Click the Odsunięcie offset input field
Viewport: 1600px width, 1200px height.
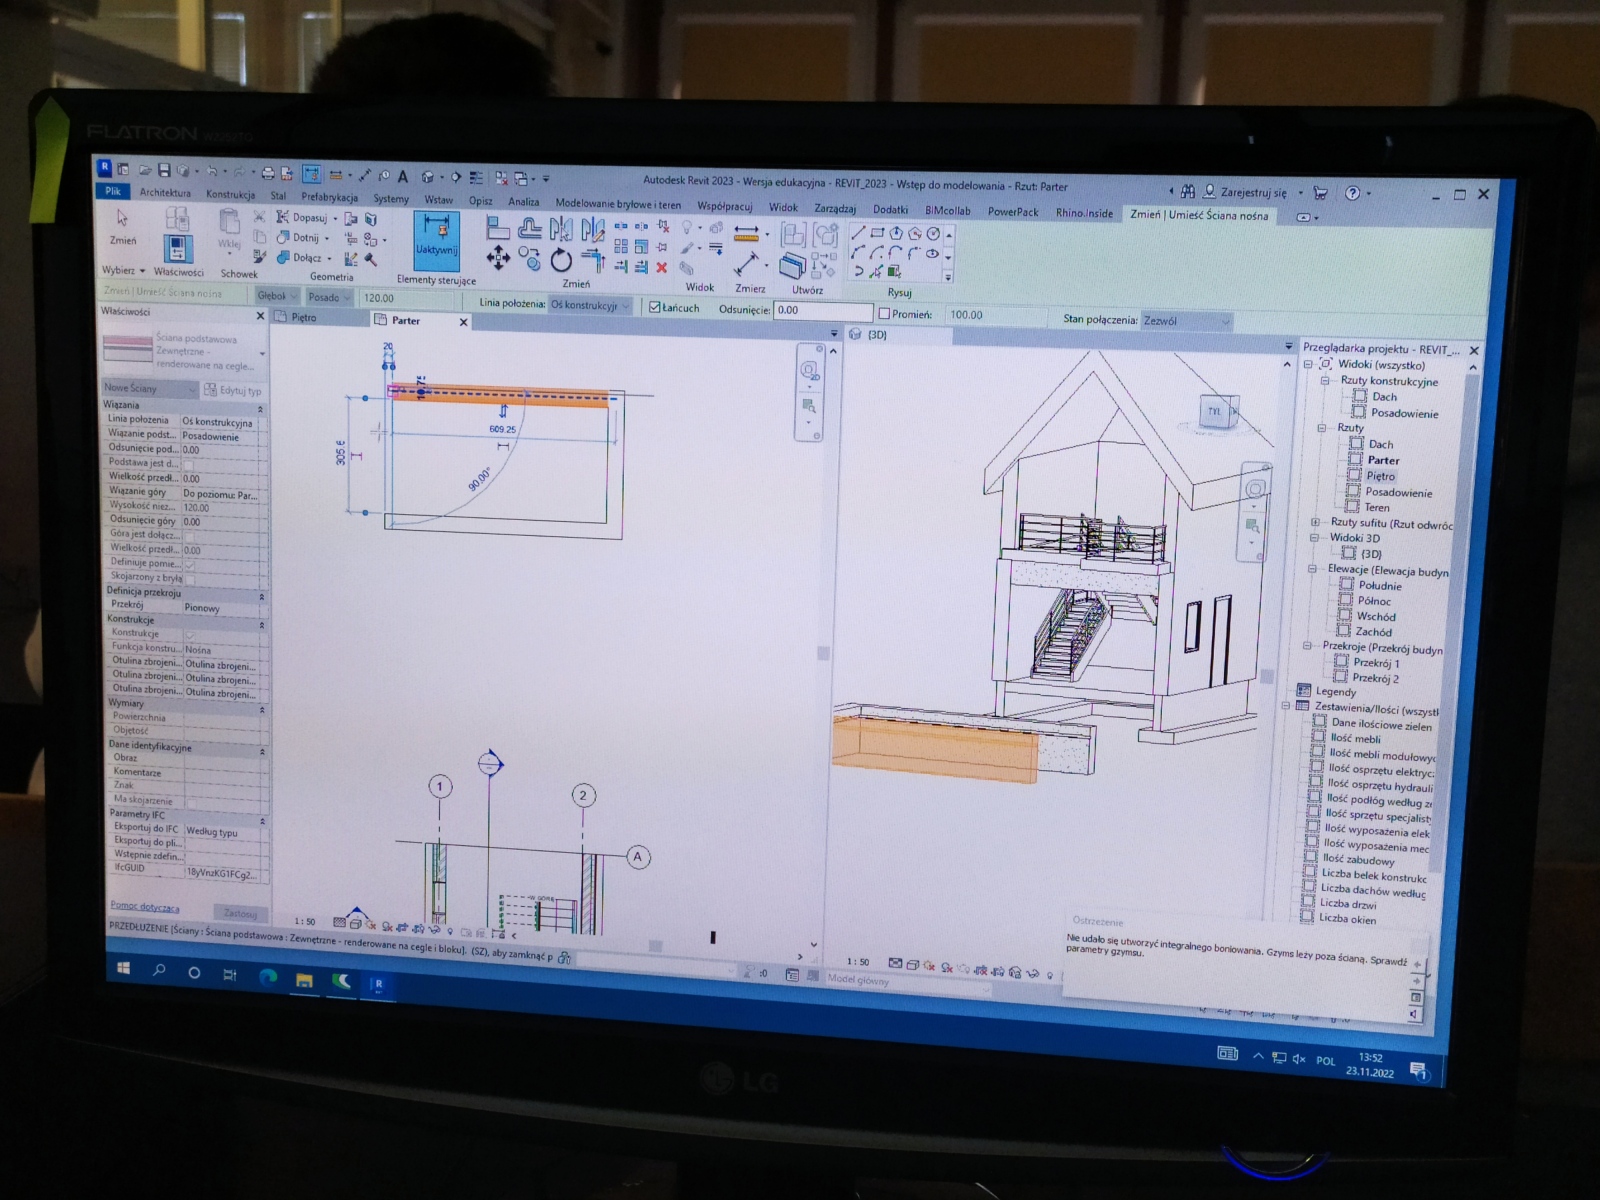822,311
